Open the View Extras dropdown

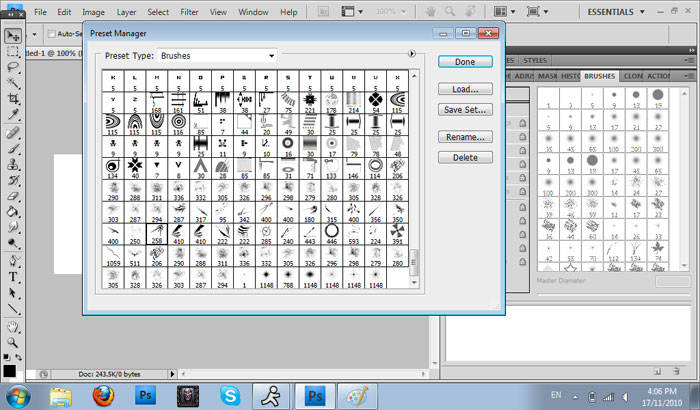coord(352,12)
